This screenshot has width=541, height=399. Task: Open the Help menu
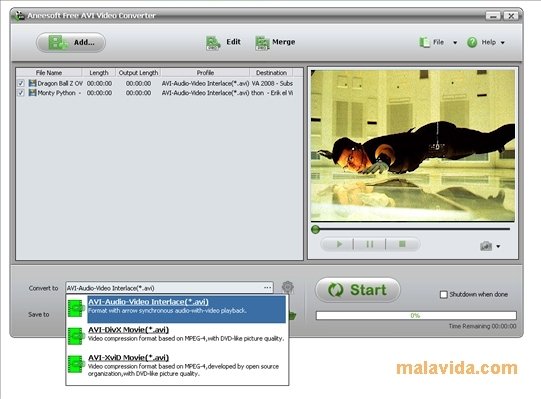pyautogui.click(x=486, y=42)
